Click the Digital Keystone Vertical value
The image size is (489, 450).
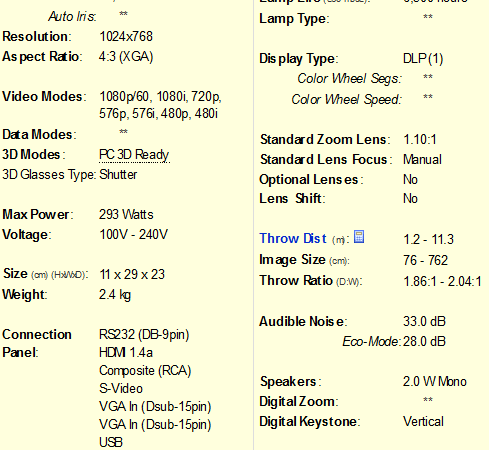[x=423, y=421]
